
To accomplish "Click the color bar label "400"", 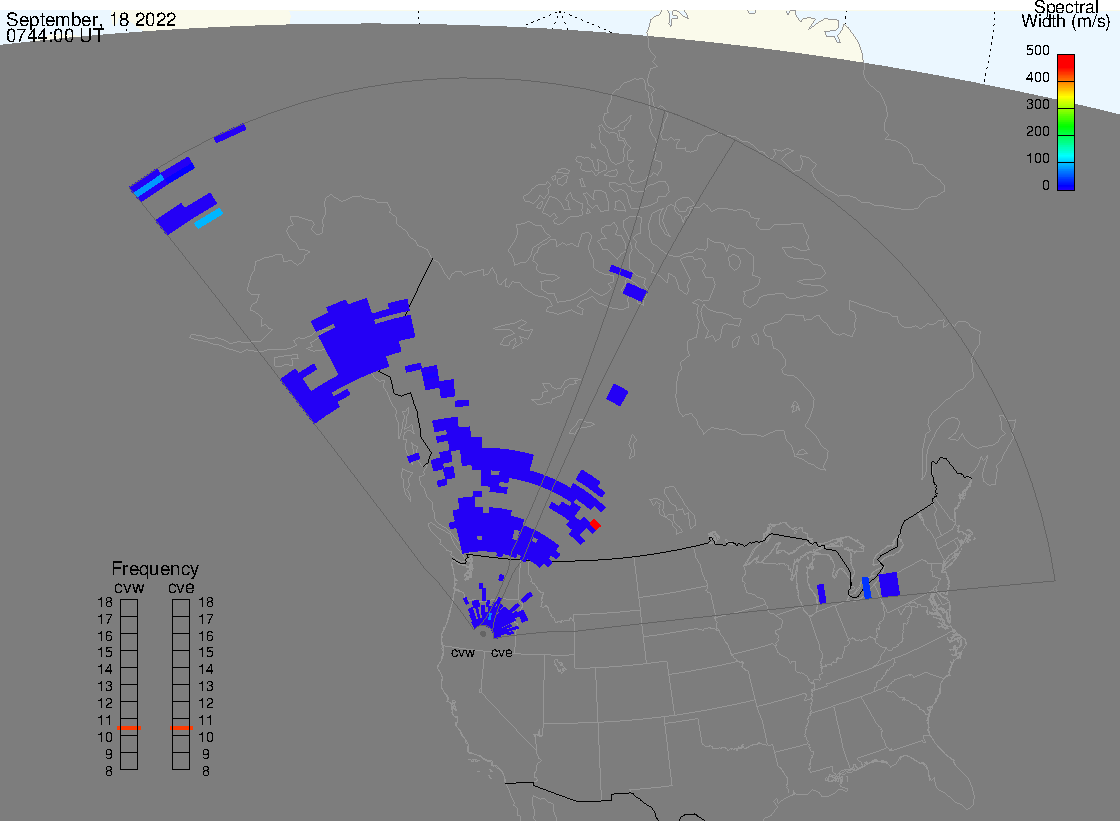I will point(1037,77).
